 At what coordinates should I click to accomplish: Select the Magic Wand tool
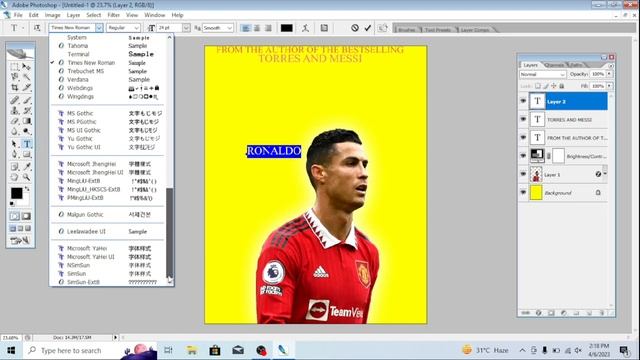click(x=27, y=77)
